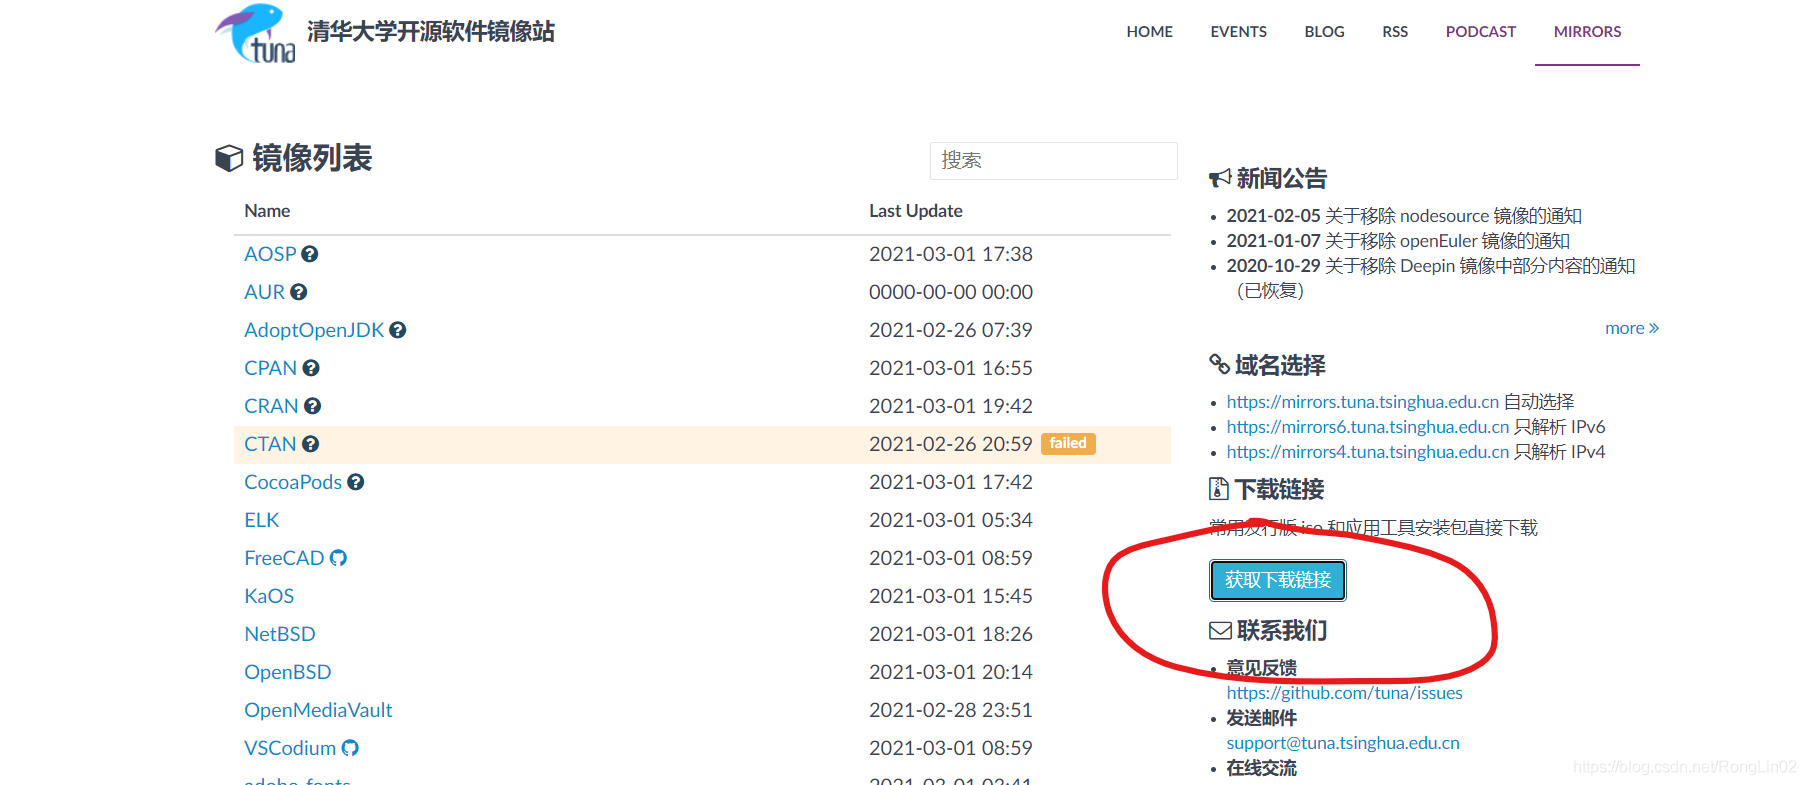Open the OpenBSD mirror link
The width and height of the screenshot is (1806, 785).
click(288, 672)
